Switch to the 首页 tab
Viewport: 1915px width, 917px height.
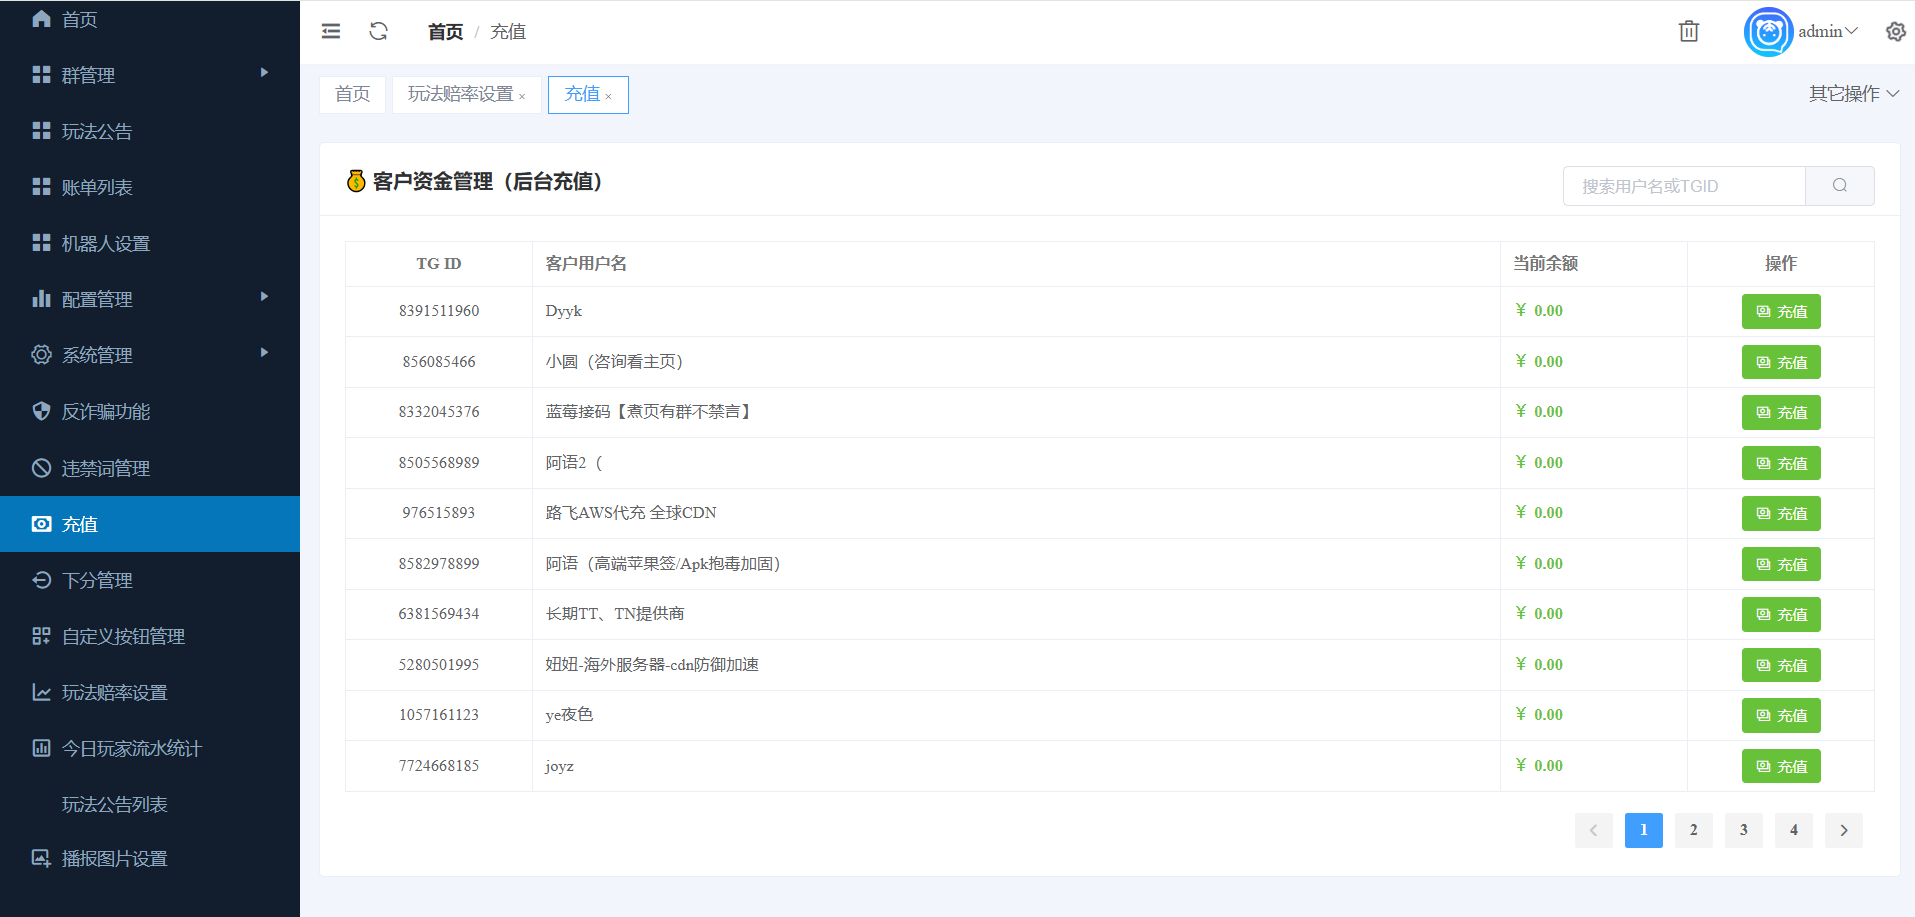(352, 94)
